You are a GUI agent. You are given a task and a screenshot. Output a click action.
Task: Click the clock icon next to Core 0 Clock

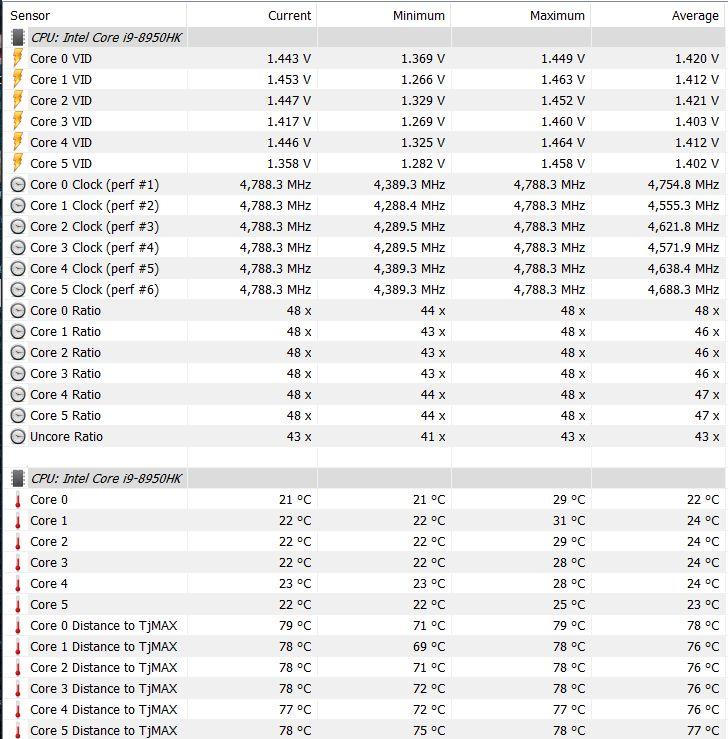pos(18,185)
